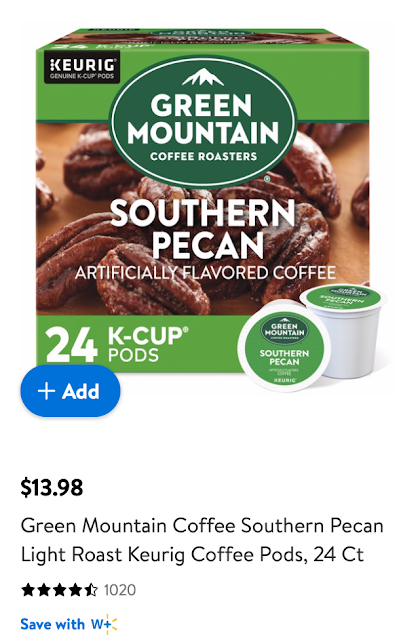Click the middle star of the rating
The height and width of the screenshot is (640, 401).
tap(60, 590)
